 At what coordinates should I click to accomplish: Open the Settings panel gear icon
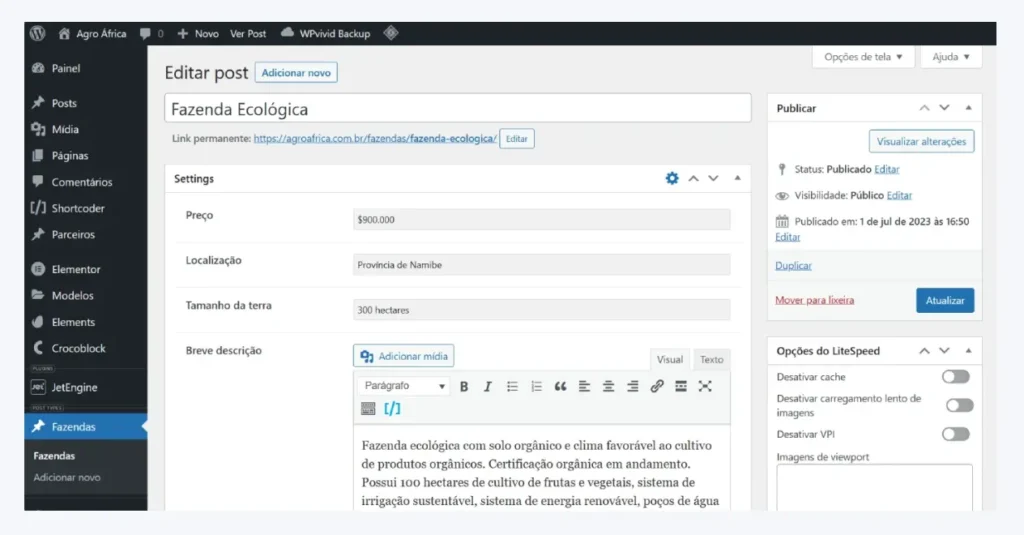pyautogui.click(x=672, y=178)
